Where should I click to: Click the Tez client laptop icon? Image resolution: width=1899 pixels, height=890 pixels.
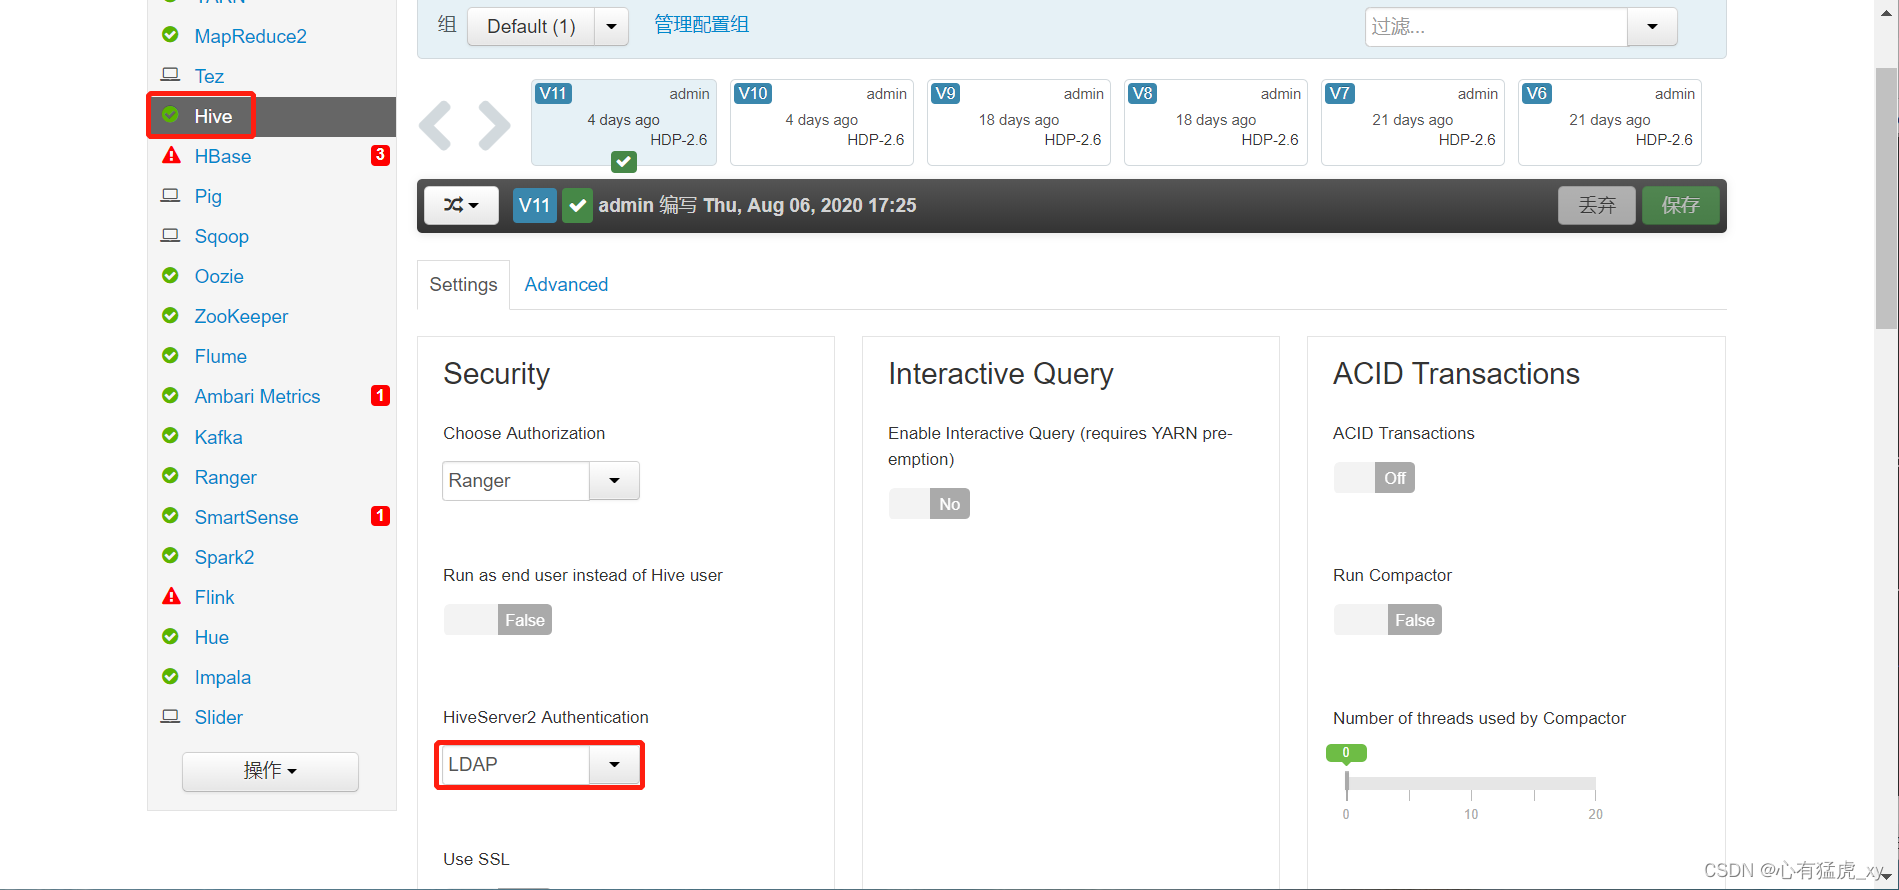click(x=170, y=75)
